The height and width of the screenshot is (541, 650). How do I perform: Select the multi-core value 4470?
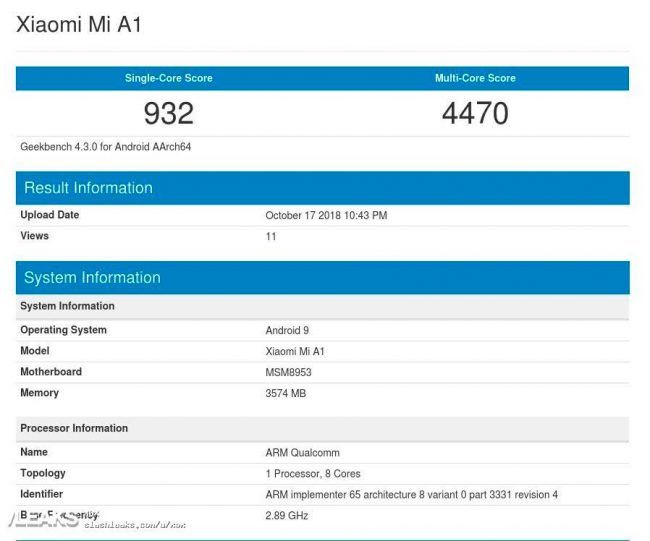(475, 113)
